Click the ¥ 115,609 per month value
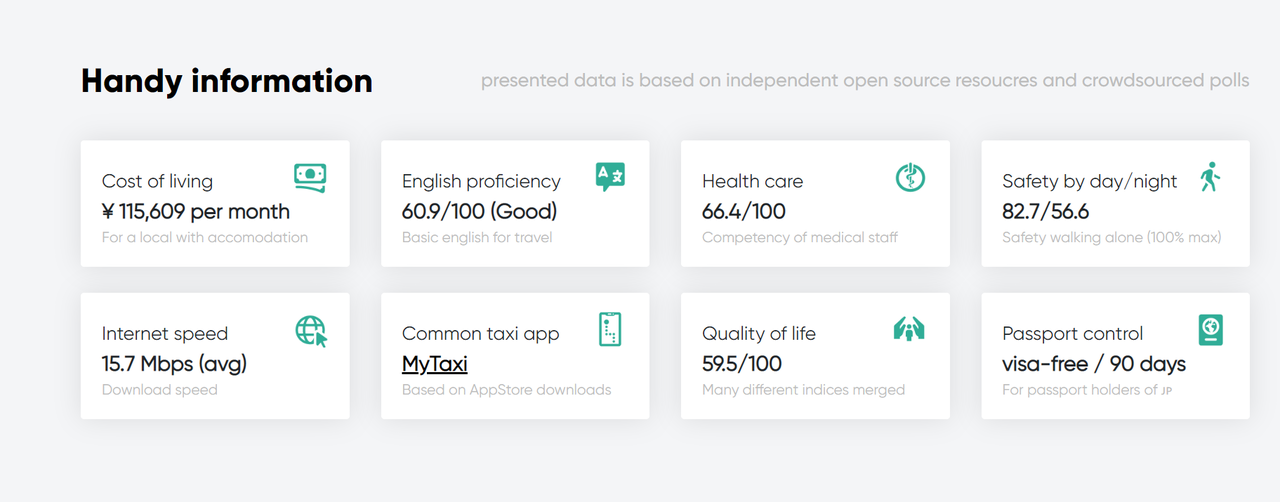The height and width of the screenshot is (502, 1280). click(x=196, y=211)
